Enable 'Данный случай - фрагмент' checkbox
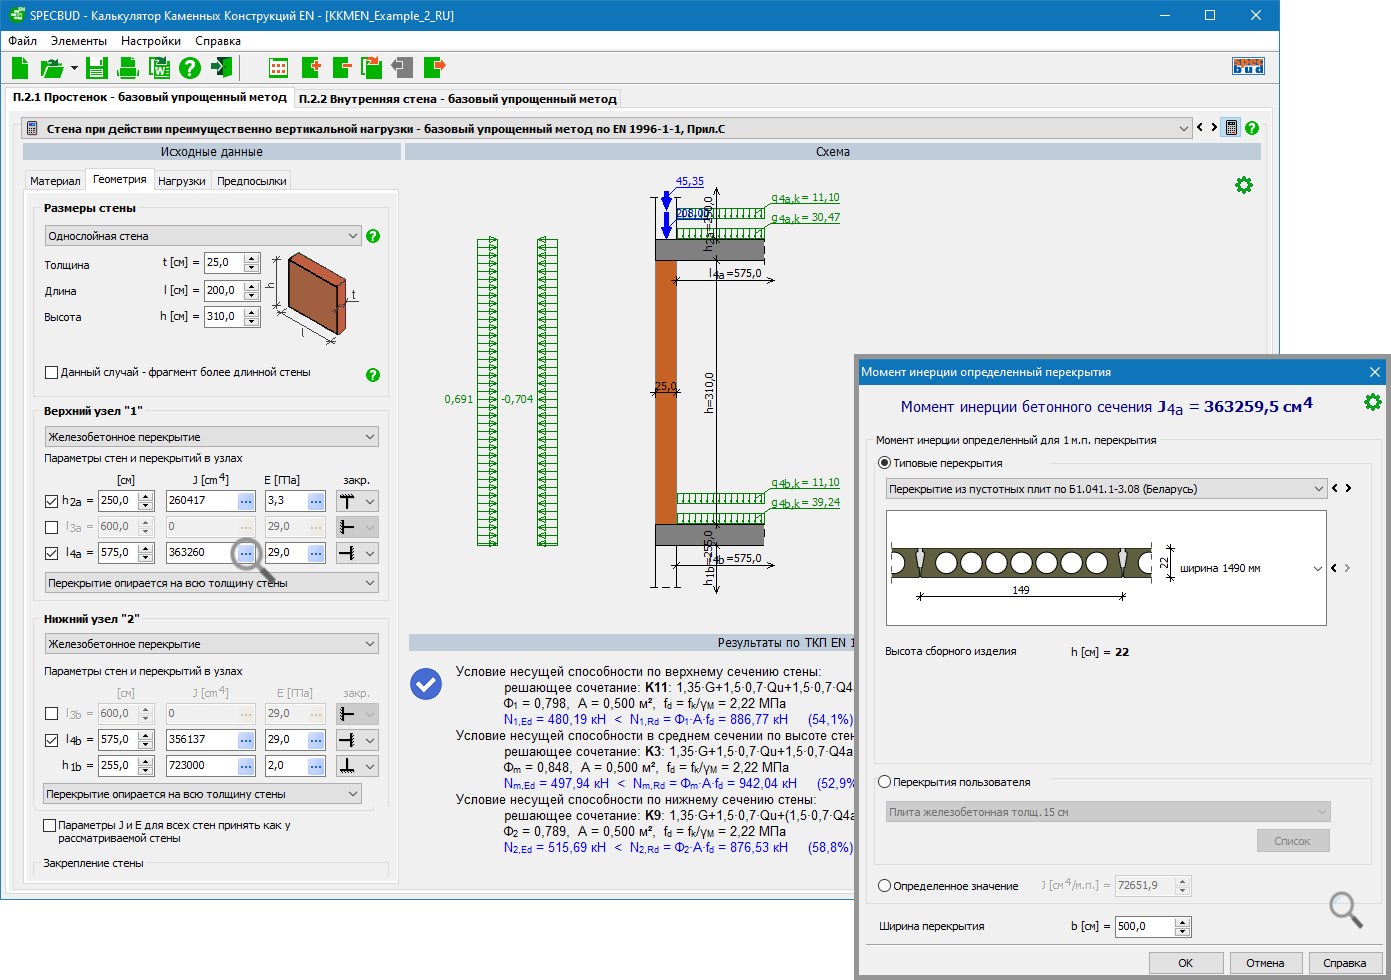This screenshot has height=980, width=1391. (51, 372)
